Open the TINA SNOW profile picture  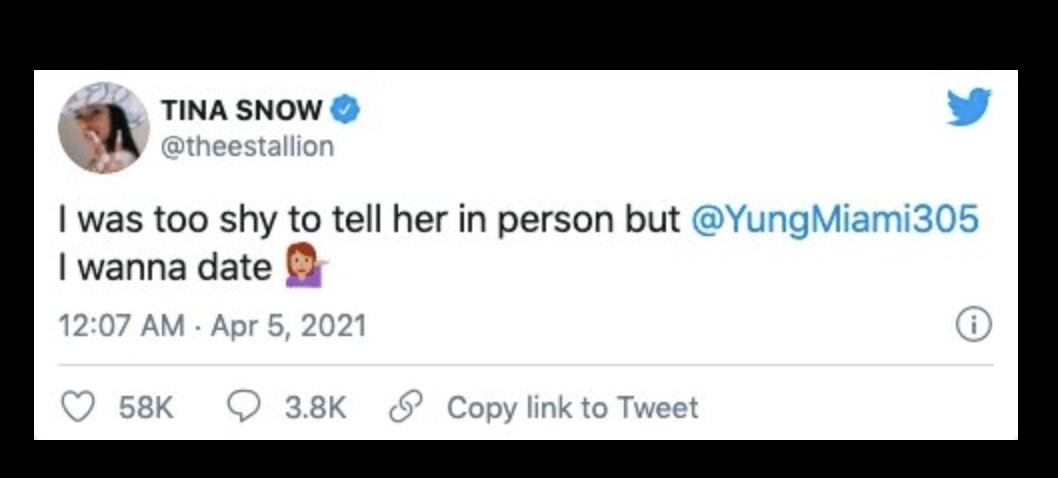point(103,127)
